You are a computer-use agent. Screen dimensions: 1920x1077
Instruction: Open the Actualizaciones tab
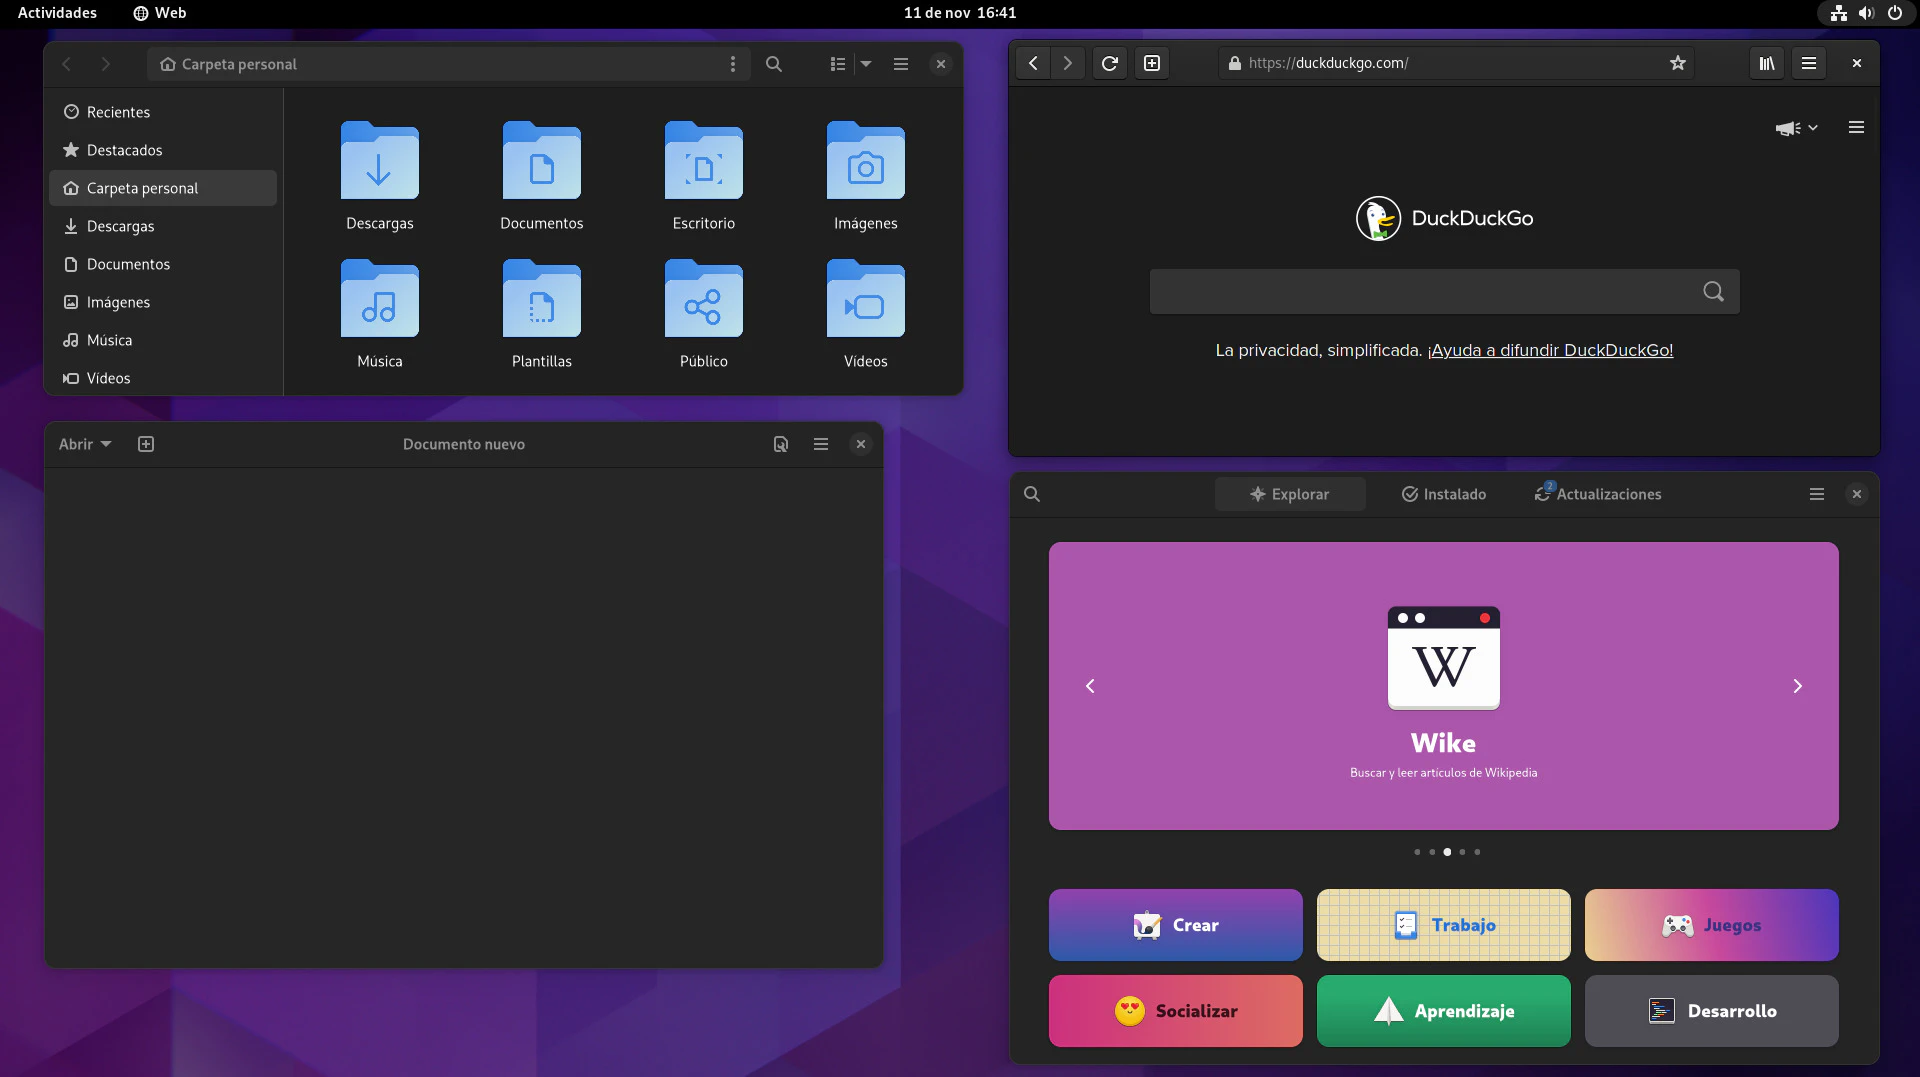[1598, 494]
